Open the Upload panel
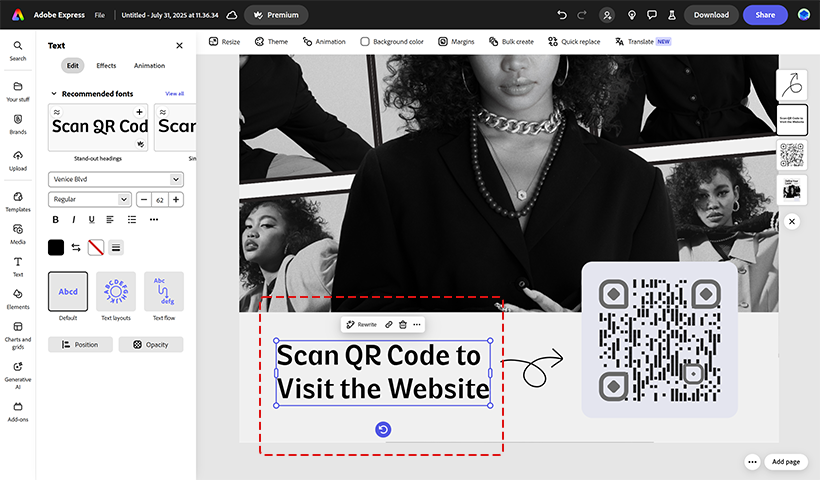The image size is (820, 480). [18, 161]
